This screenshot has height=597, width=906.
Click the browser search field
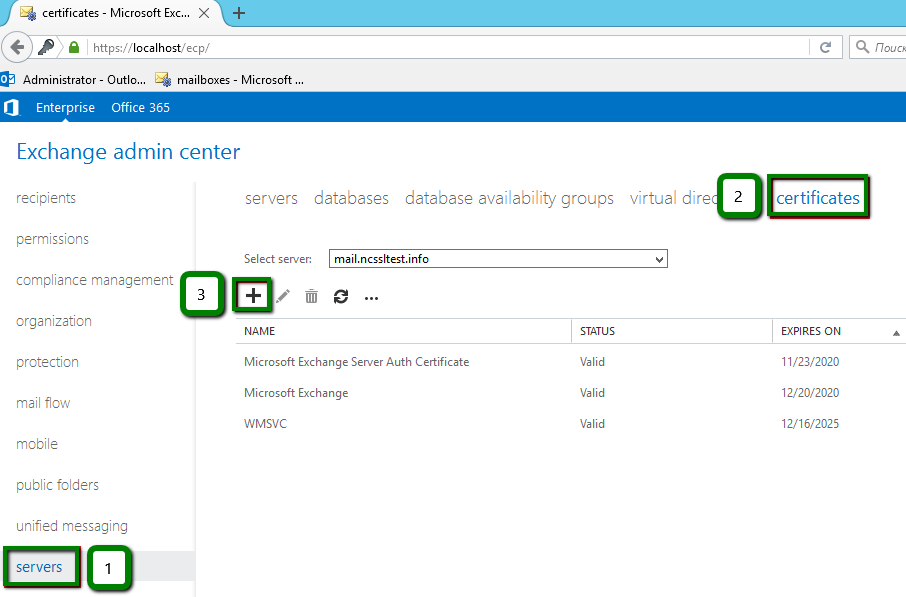[x=878, y=47]
